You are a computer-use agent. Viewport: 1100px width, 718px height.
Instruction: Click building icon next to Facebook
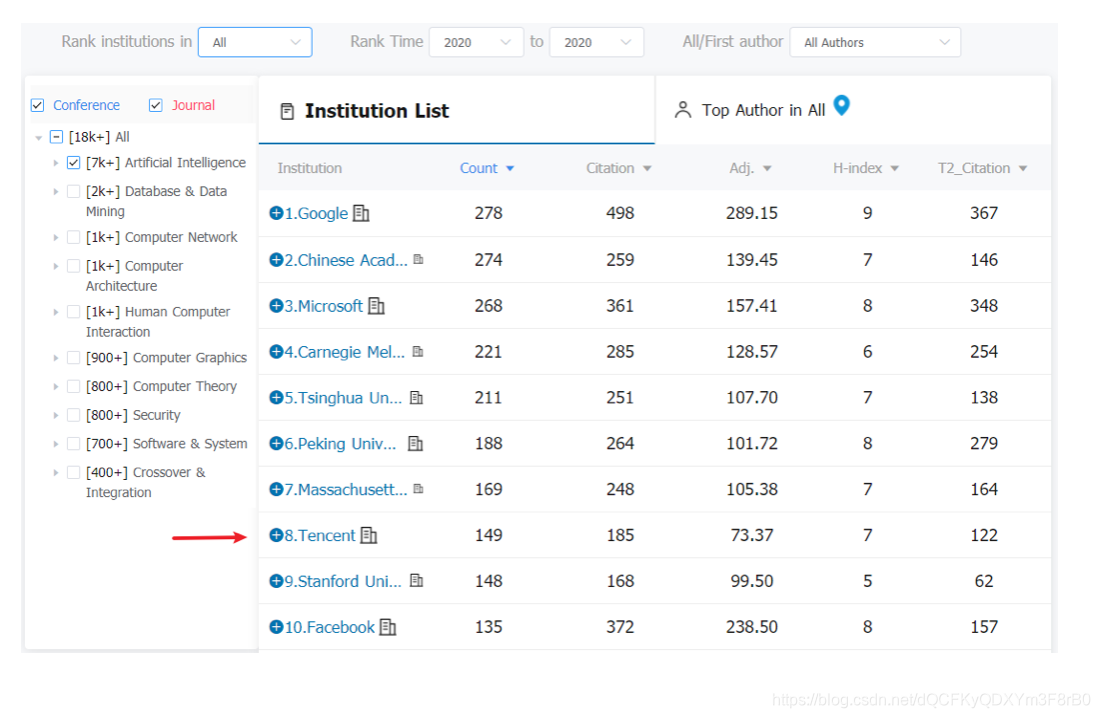click(388, 627)
